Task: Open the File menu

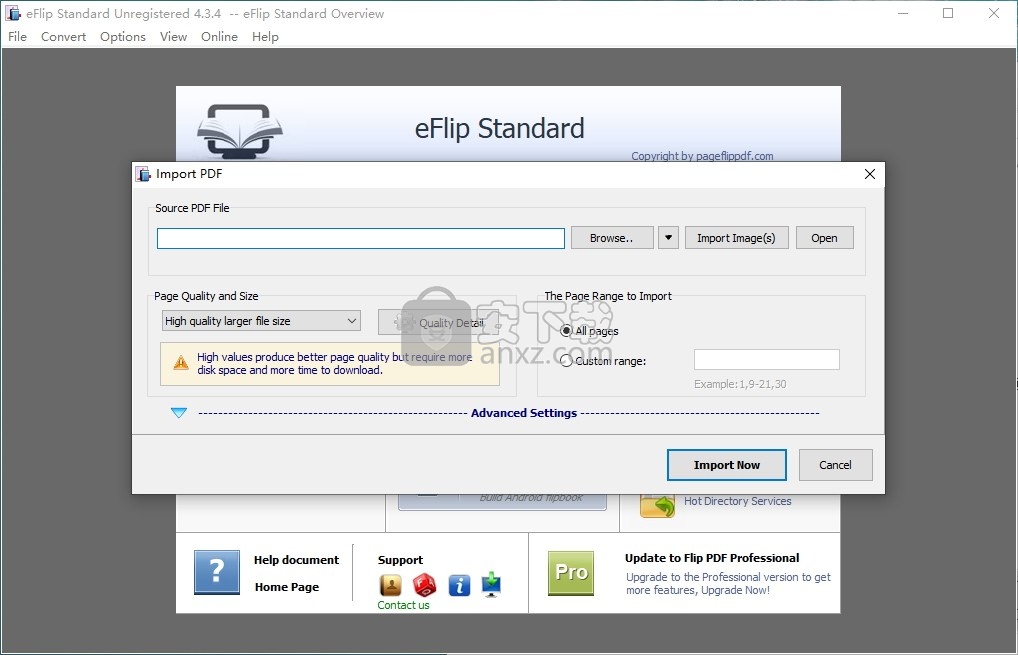Action: coord(18,37)
